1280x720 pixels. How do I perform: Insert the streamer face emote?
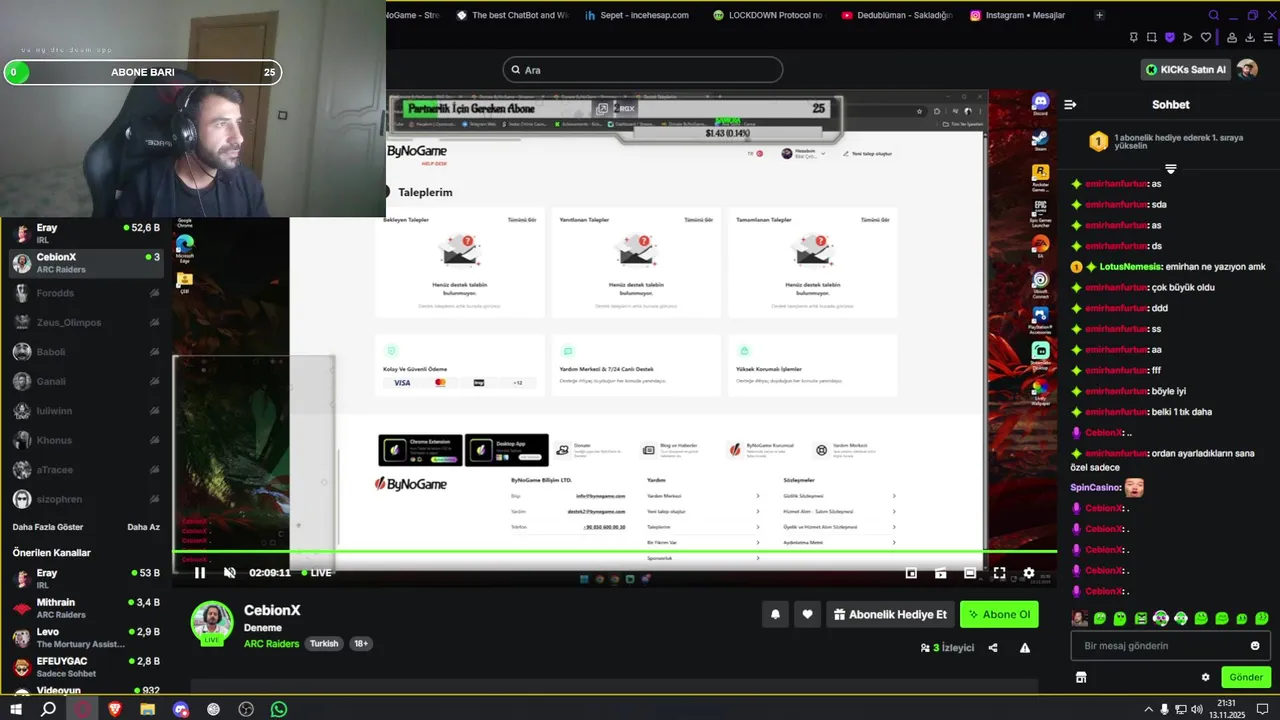coord(1079,619)
